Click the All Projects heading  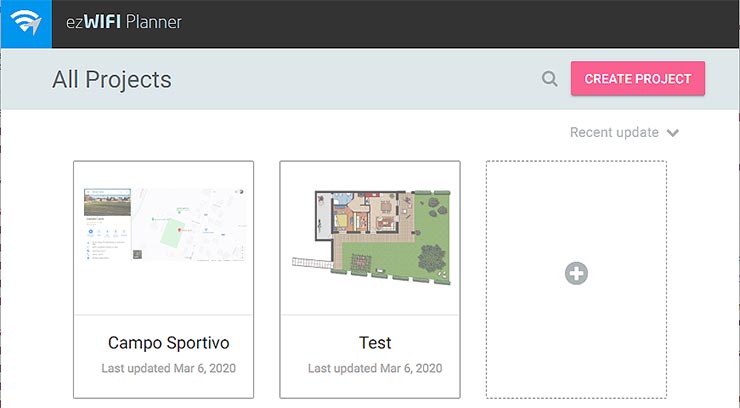[x=112, y=80]
